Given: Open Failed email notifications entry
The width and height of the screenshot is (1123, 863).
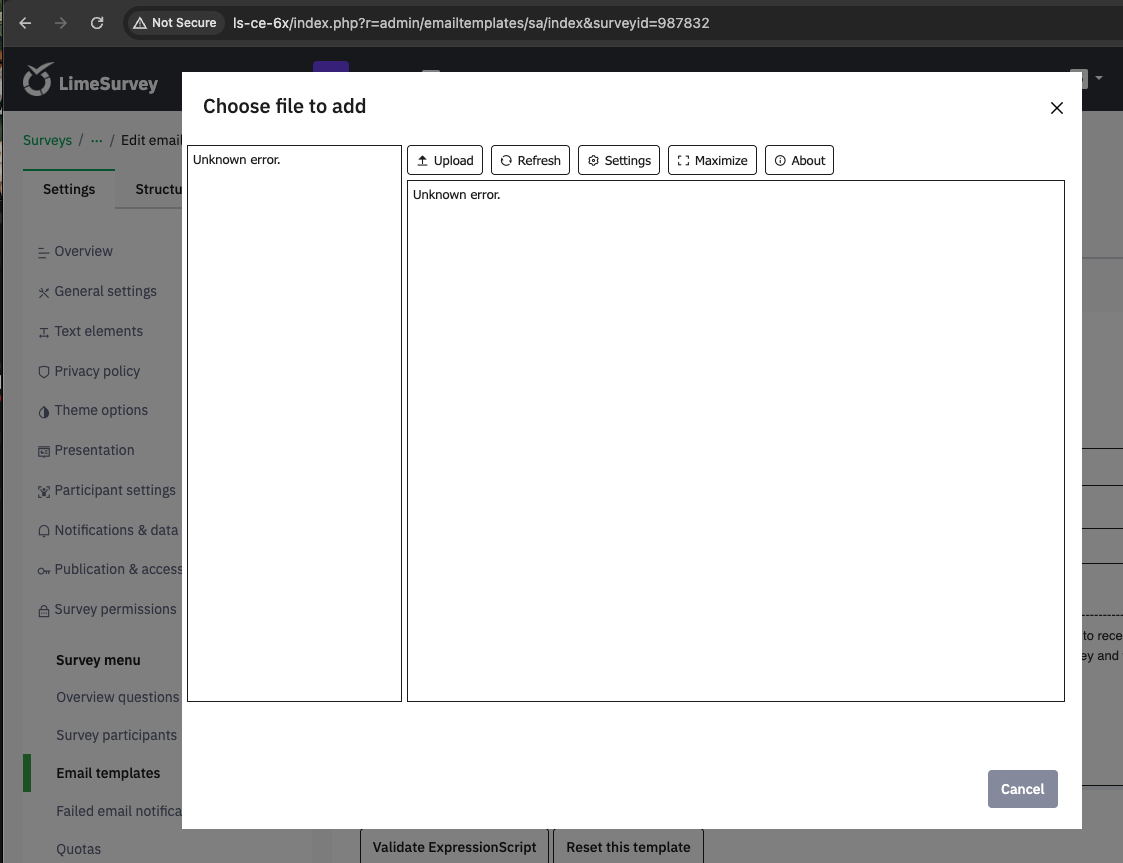Looking at the screenshot, I should [x=119, y=811].
